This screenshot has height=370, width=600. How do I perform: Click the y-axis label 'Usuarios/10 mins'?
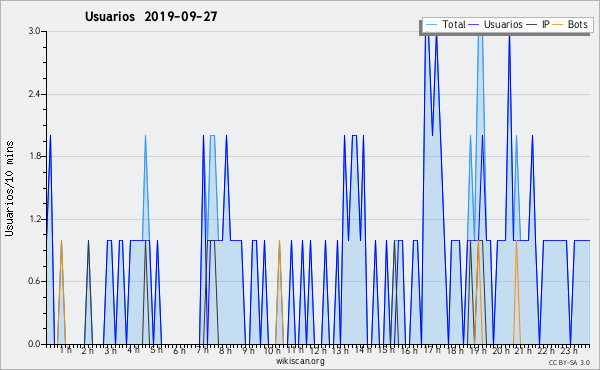pyautogui.click(x=9, y=189)
